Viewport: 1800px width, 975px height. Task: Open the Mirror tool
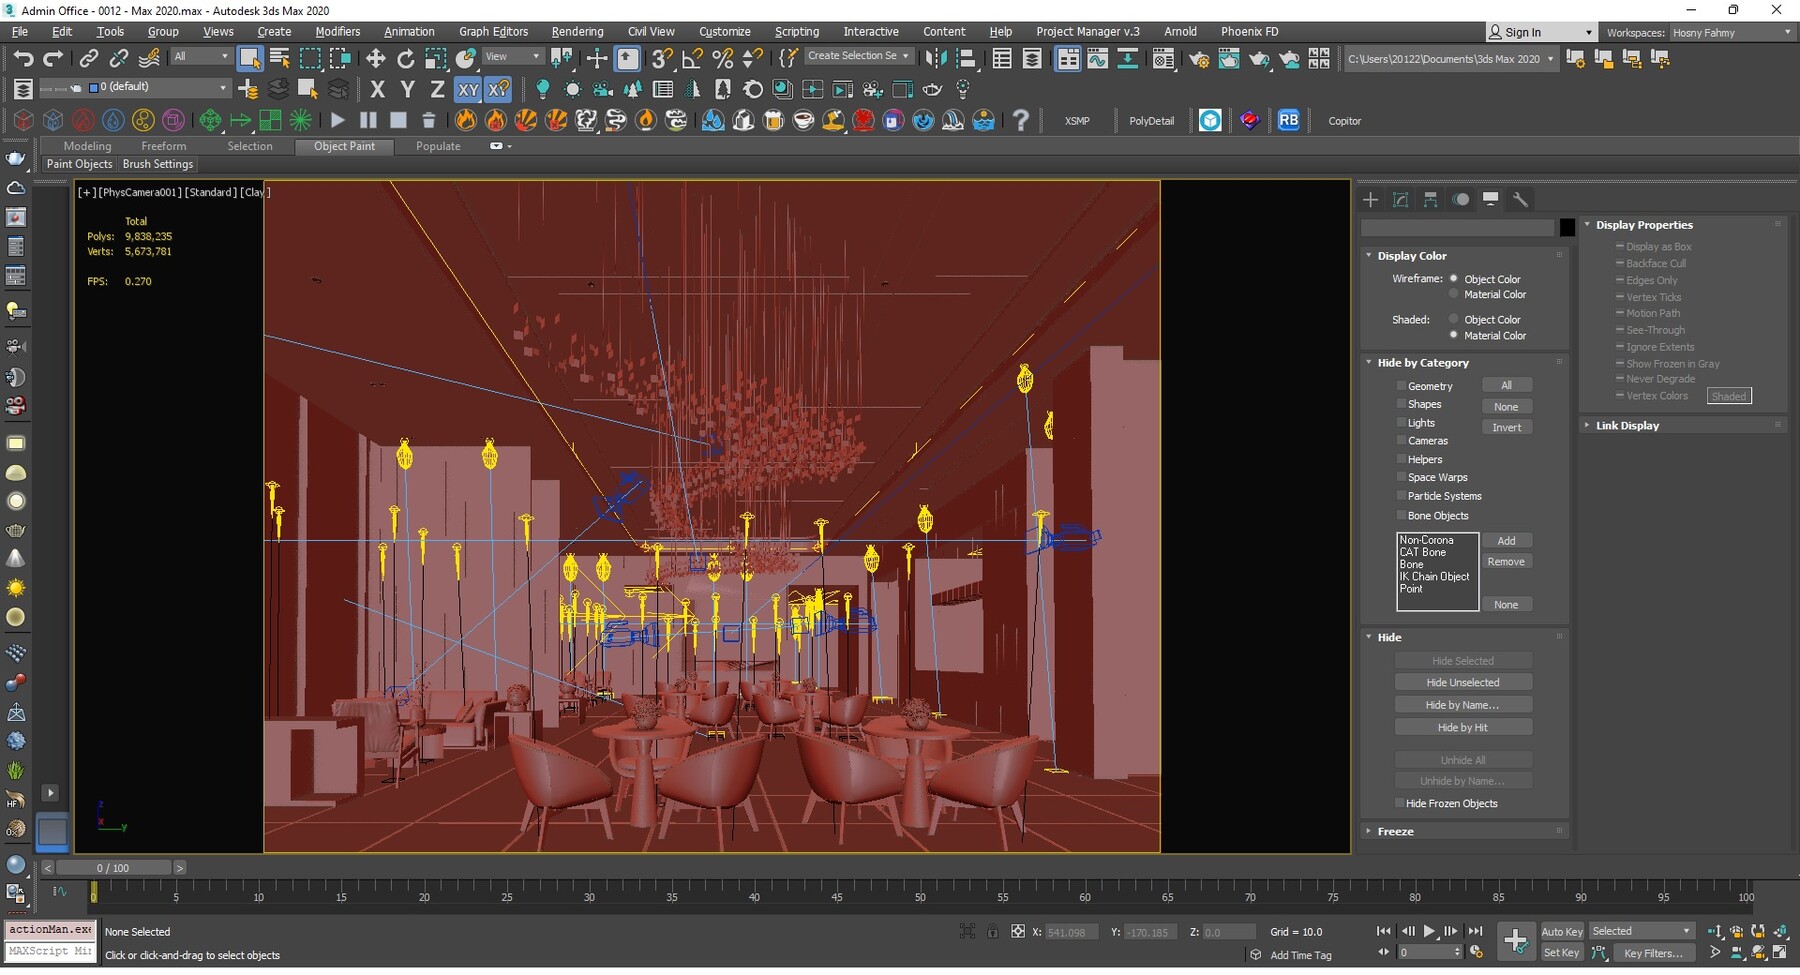click(x=935, y=59)
